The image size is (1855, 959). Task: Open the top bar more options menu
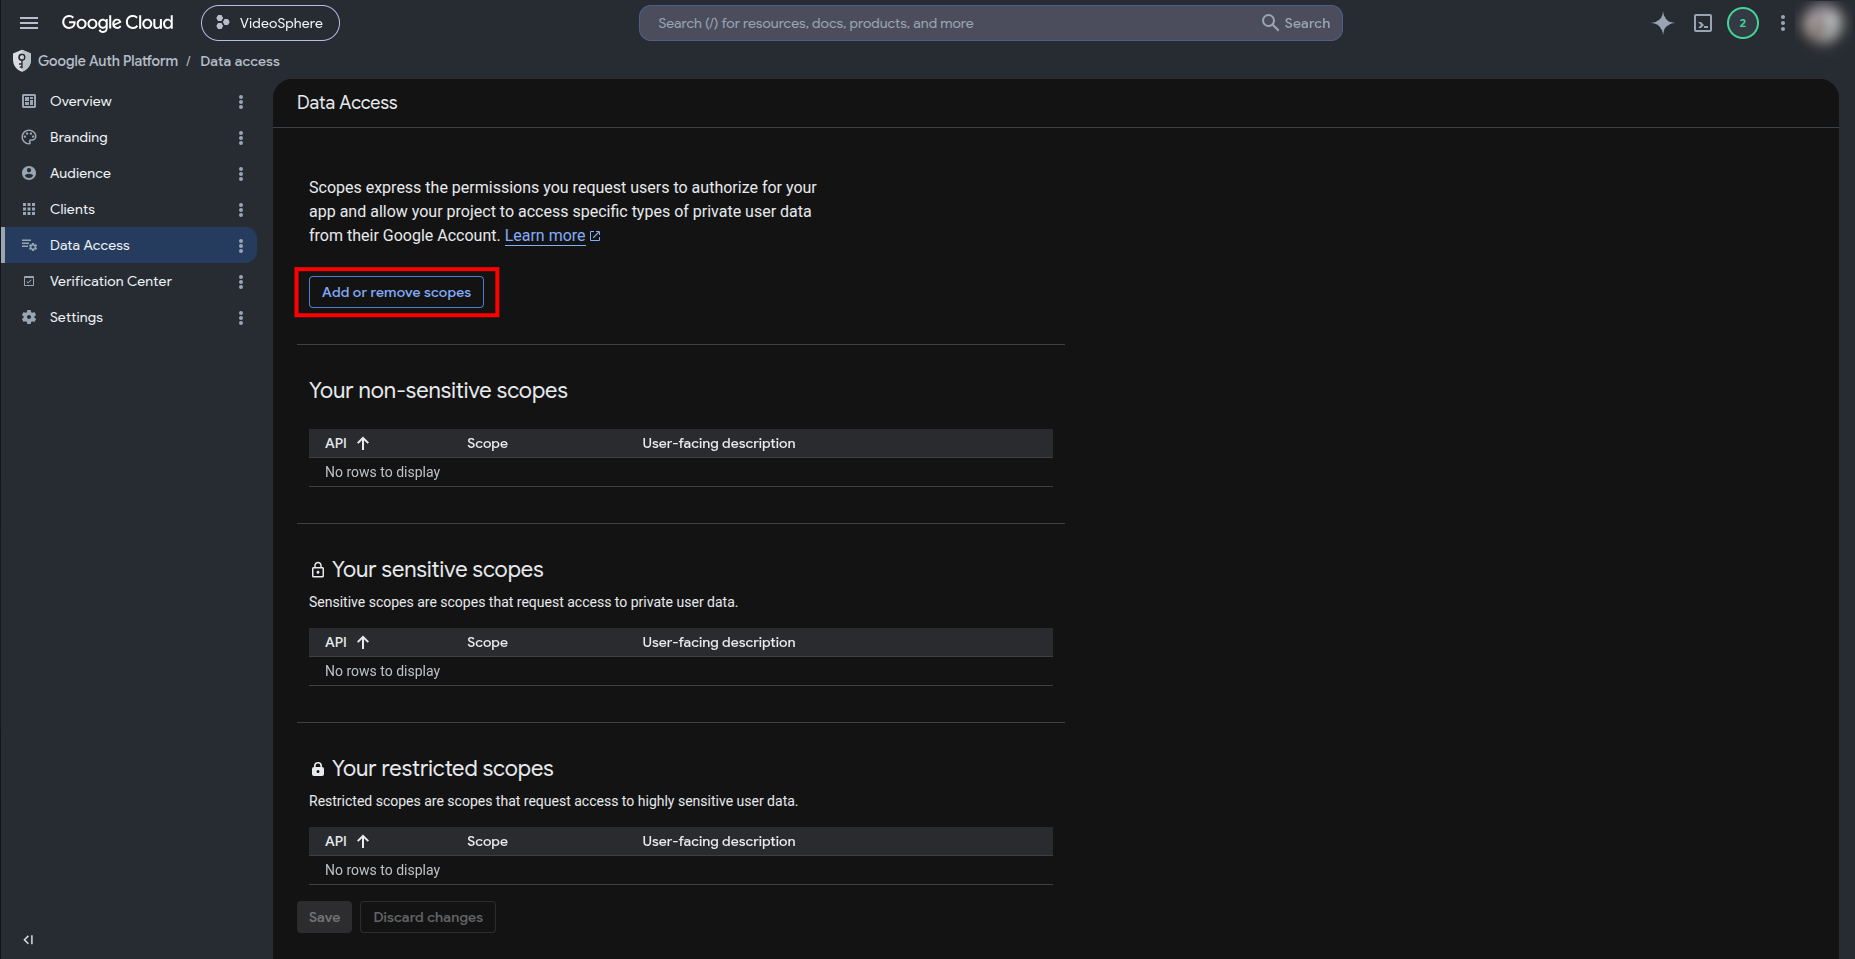(x=1783, y=23)
